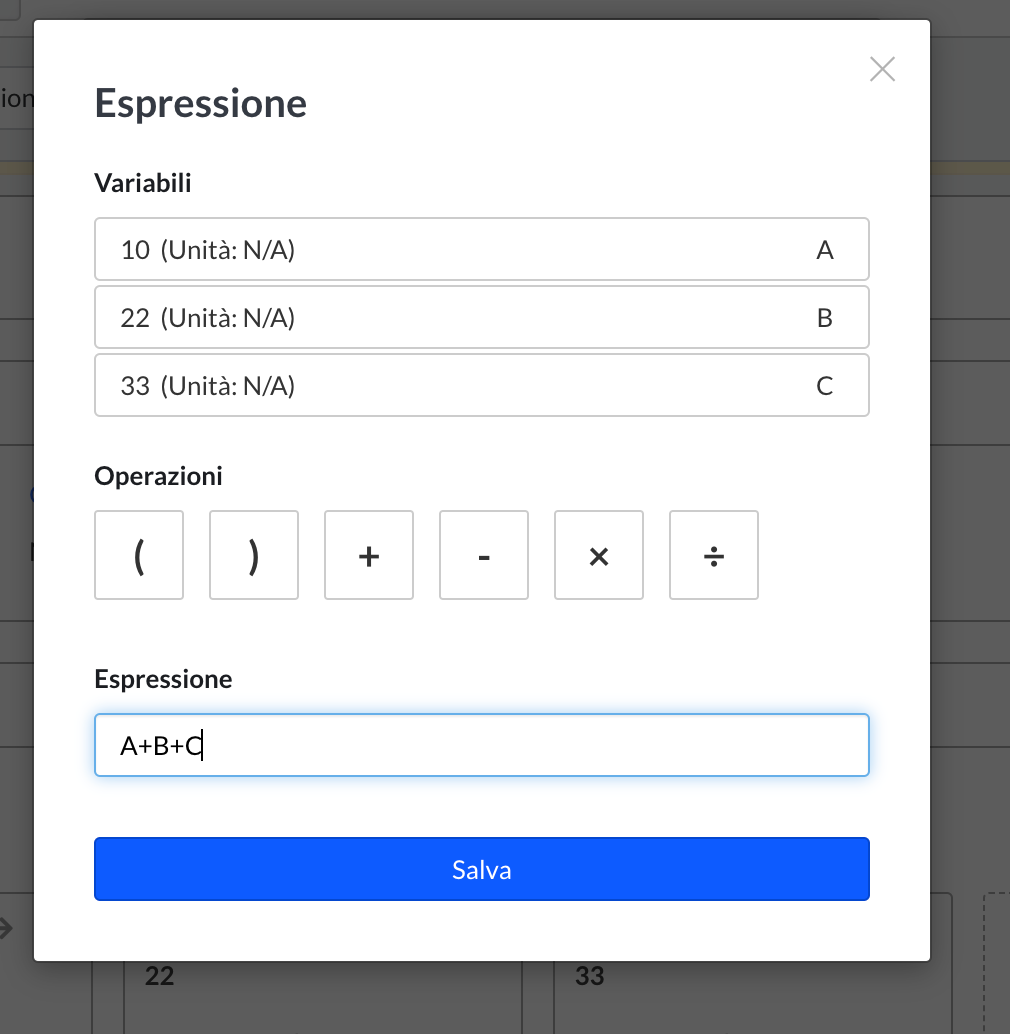Image resolution: width=1010 pixels, height=1034 pixels.
Task: Click the Espressione dialog title heading
Action: (200, 104)
